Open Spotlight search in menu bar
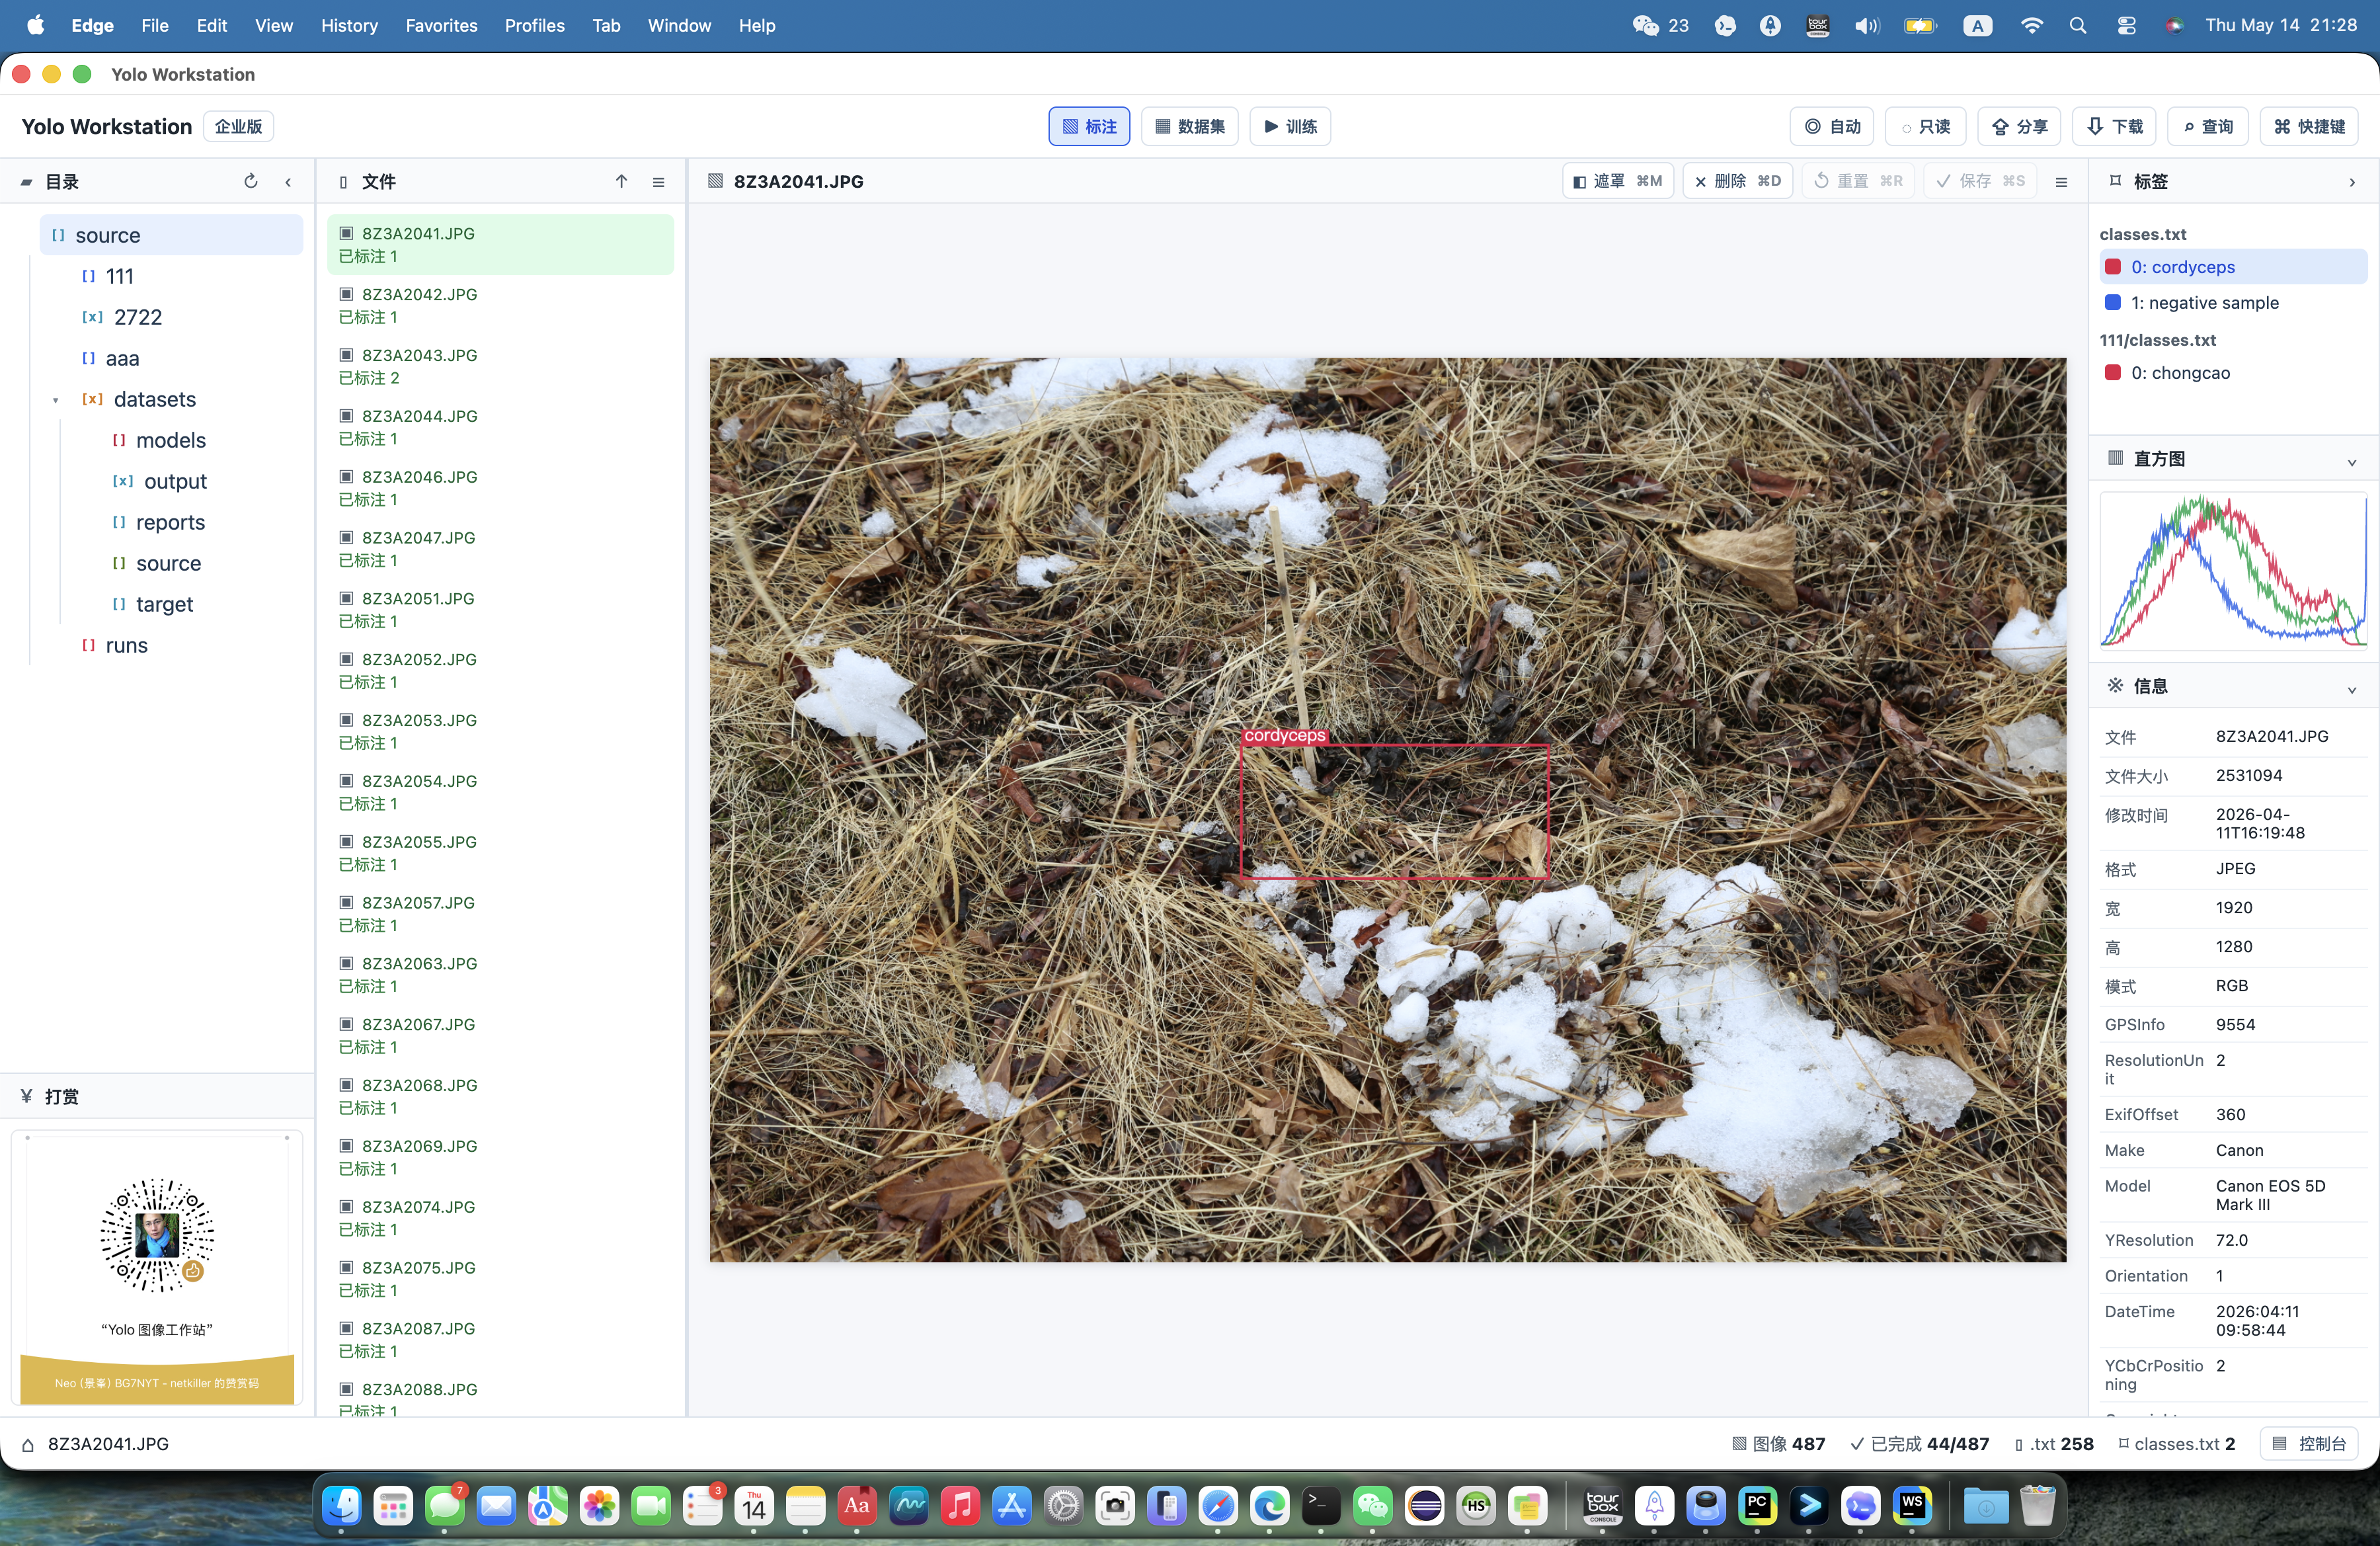 [x=2077, y=25]
